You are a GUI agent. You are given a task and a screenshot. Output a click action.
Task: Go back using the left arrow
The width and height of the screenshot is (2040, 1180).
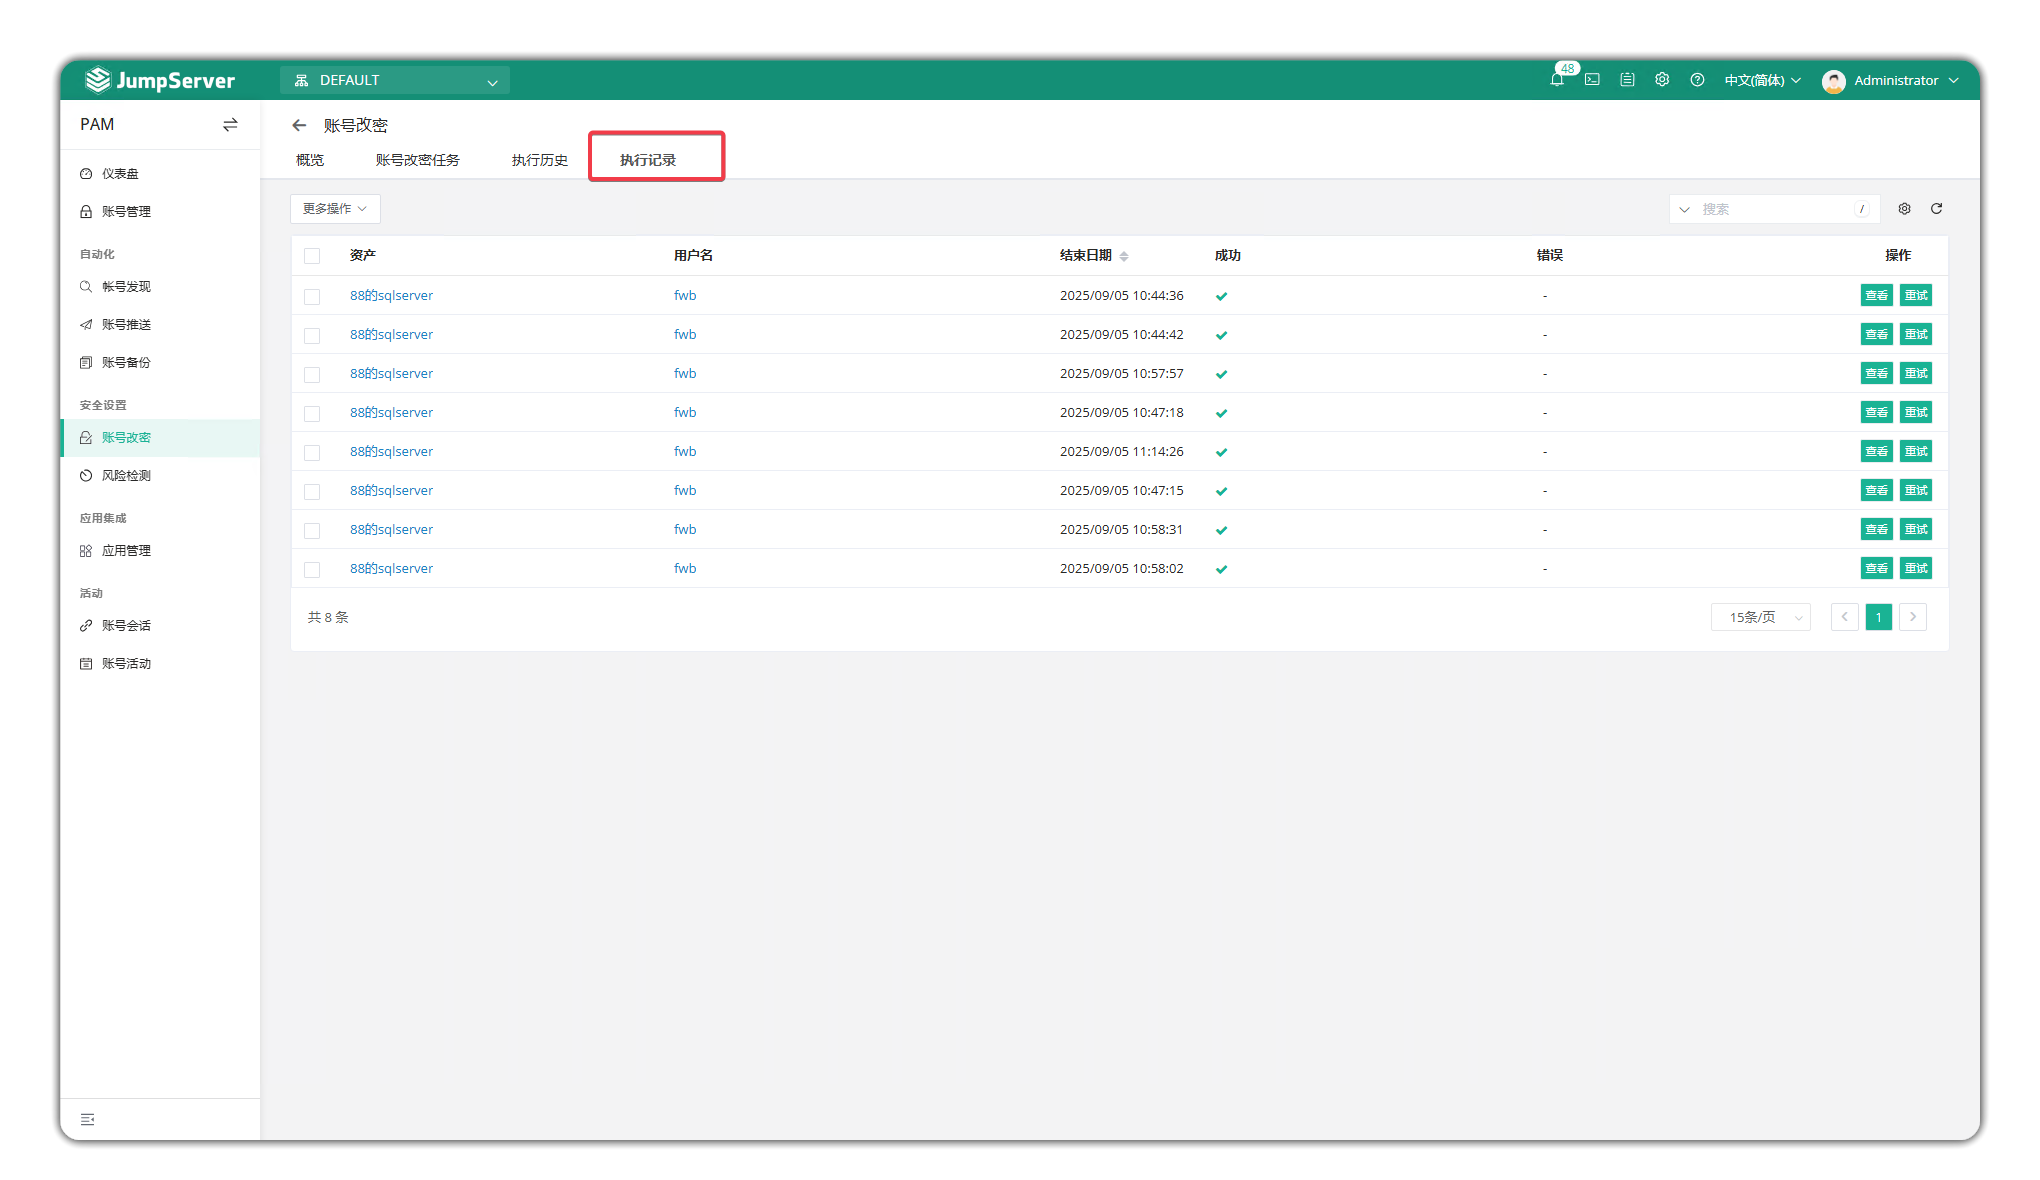[299, 125]
